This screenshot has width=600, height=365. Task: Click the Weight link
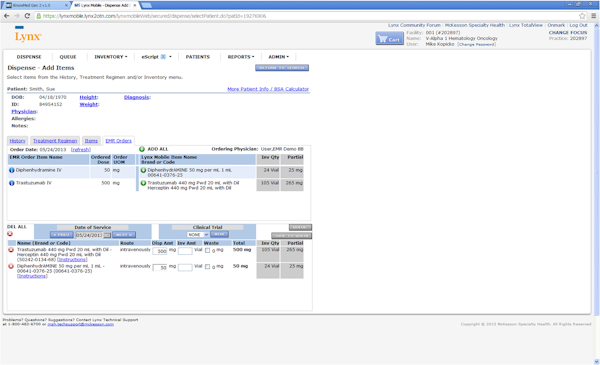coord(89,104)
